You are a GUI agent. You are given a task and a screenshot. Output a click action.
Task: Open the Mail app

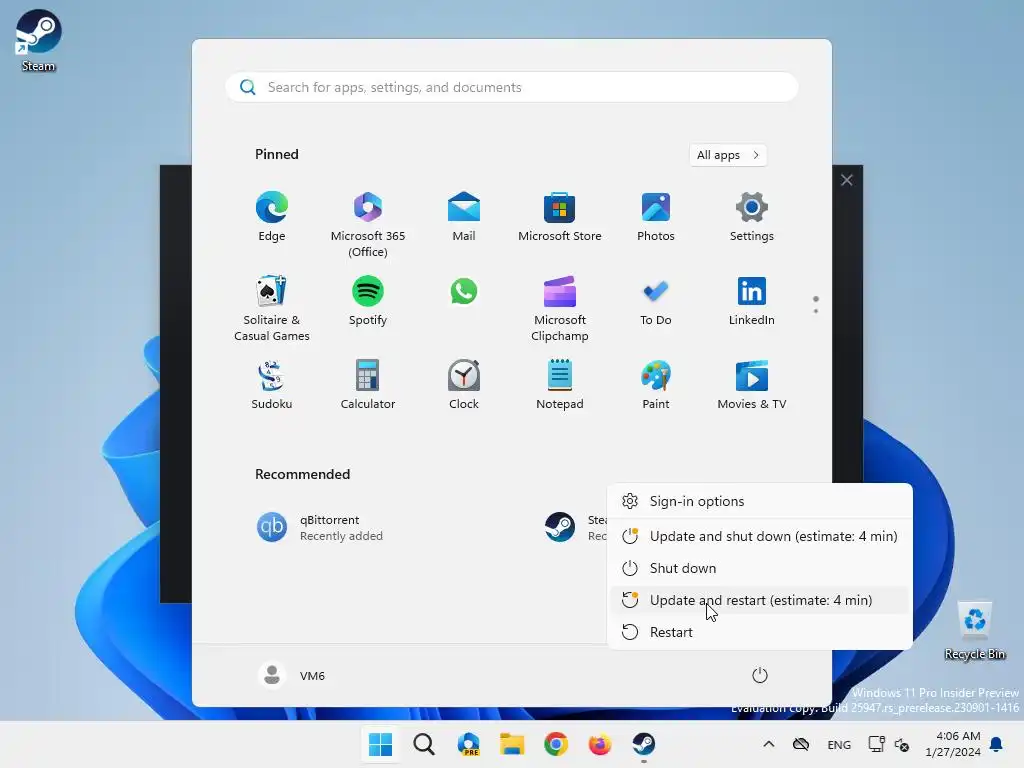pyautogui.click(x=464, y=217)
